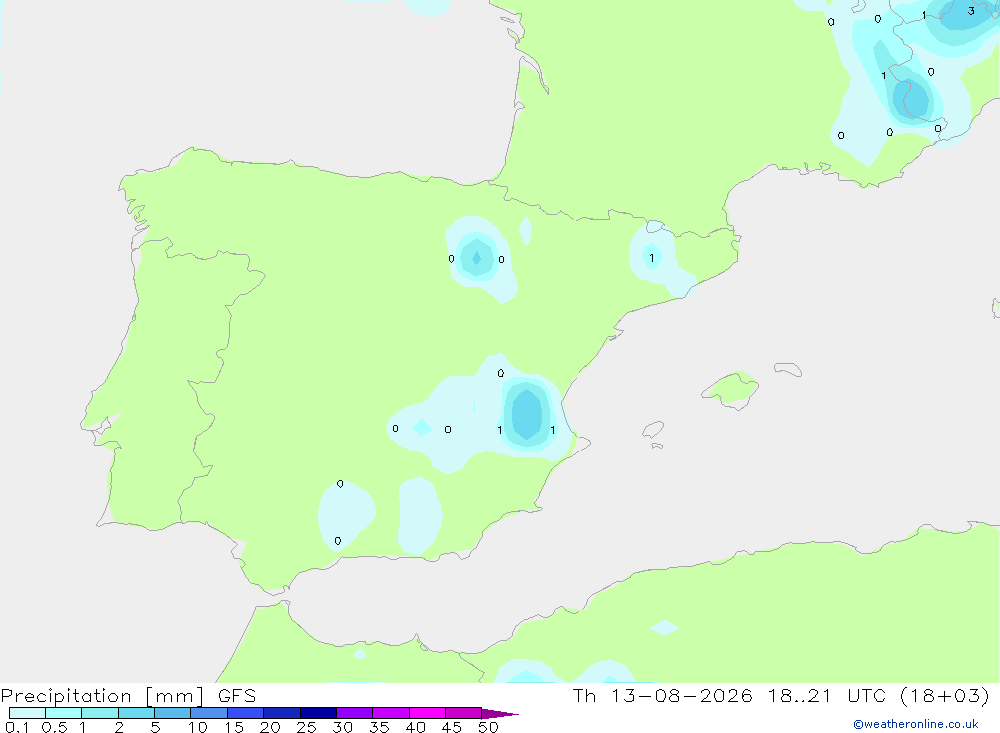Click the 2–5 mm legend color swatch
1000x733 pixels.
136,713
